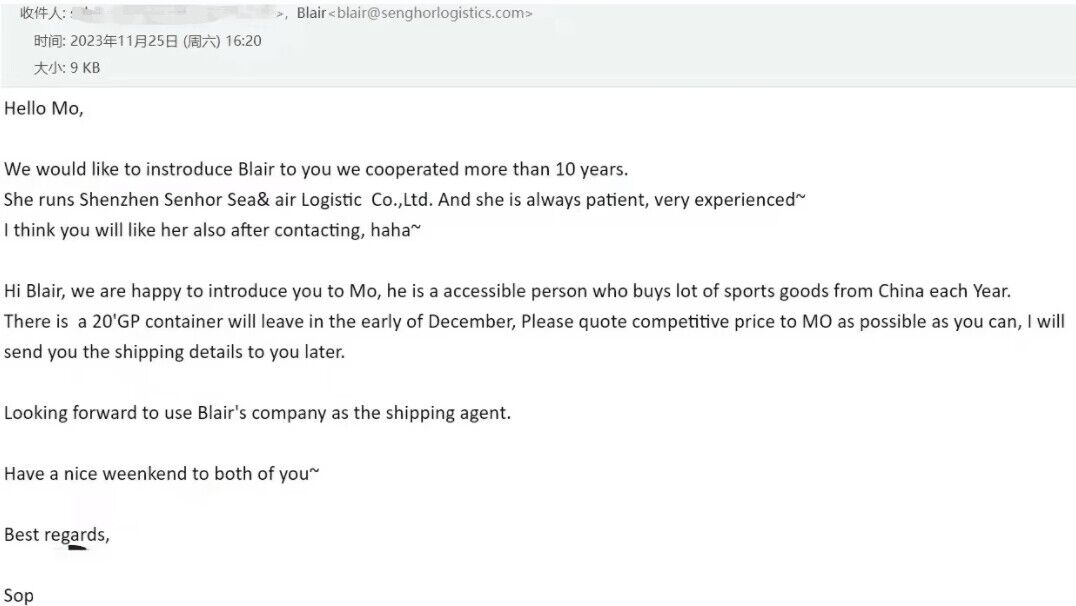The width and height of the screenshot is (1076, 606).
Task: Click the line introducing Blair, cooperated 10 years
Action: point(316,168)
